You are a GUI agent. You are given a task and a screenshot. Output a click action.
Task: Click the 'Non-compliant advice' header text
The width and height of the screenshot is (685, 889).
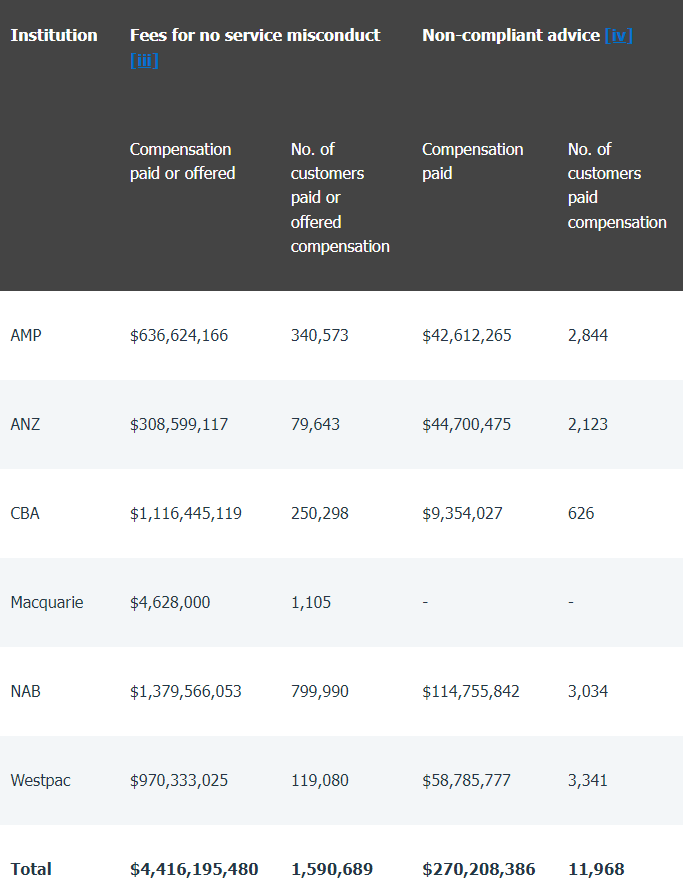pyautogui.click(x=511, y=36)
